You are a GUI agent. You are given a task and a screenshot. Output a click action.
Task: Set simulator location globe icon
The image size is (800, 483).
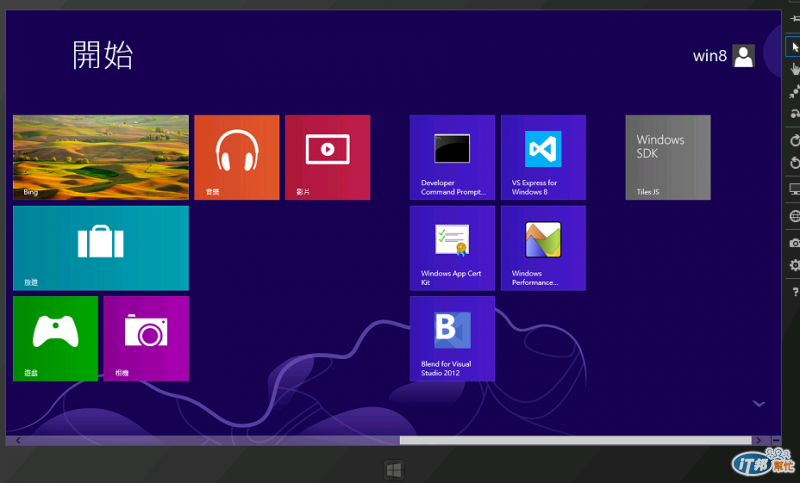[x=794, y=216]
